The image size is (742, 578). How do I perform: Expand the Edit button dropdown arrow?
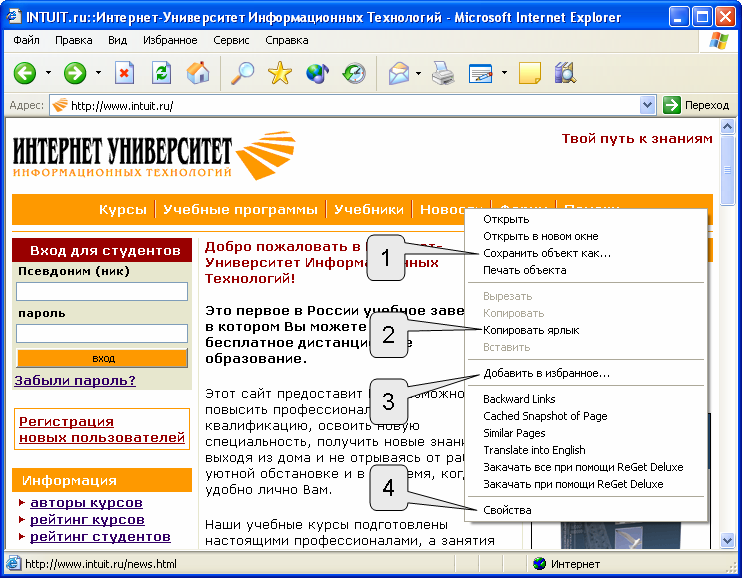pyautogui.click(x=504, y=73)
